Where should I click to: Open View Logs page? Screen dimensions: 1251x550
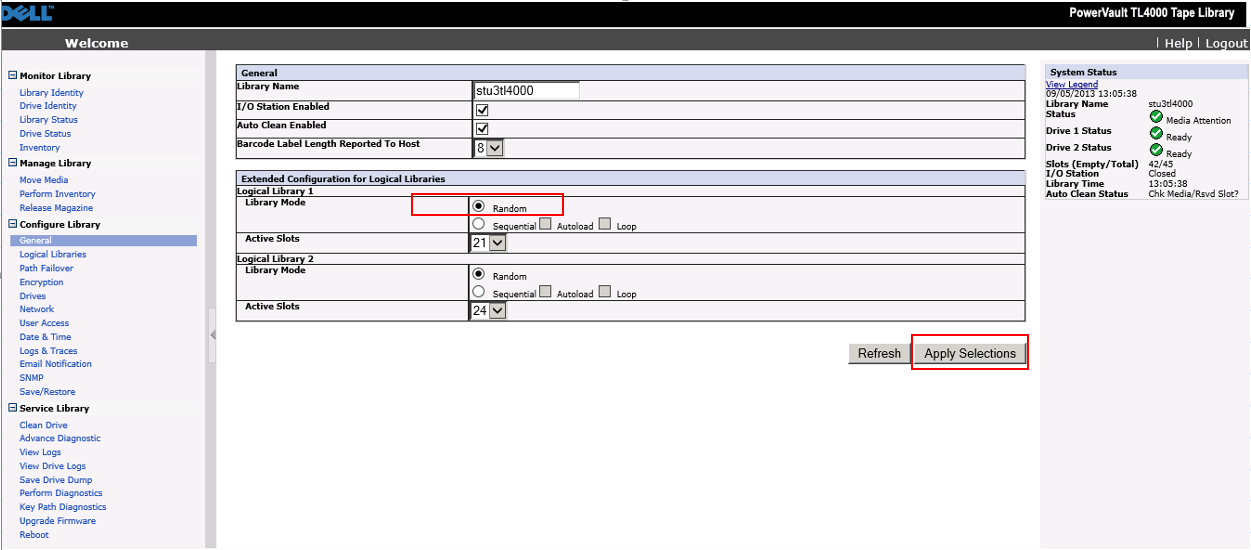point(40,453)
